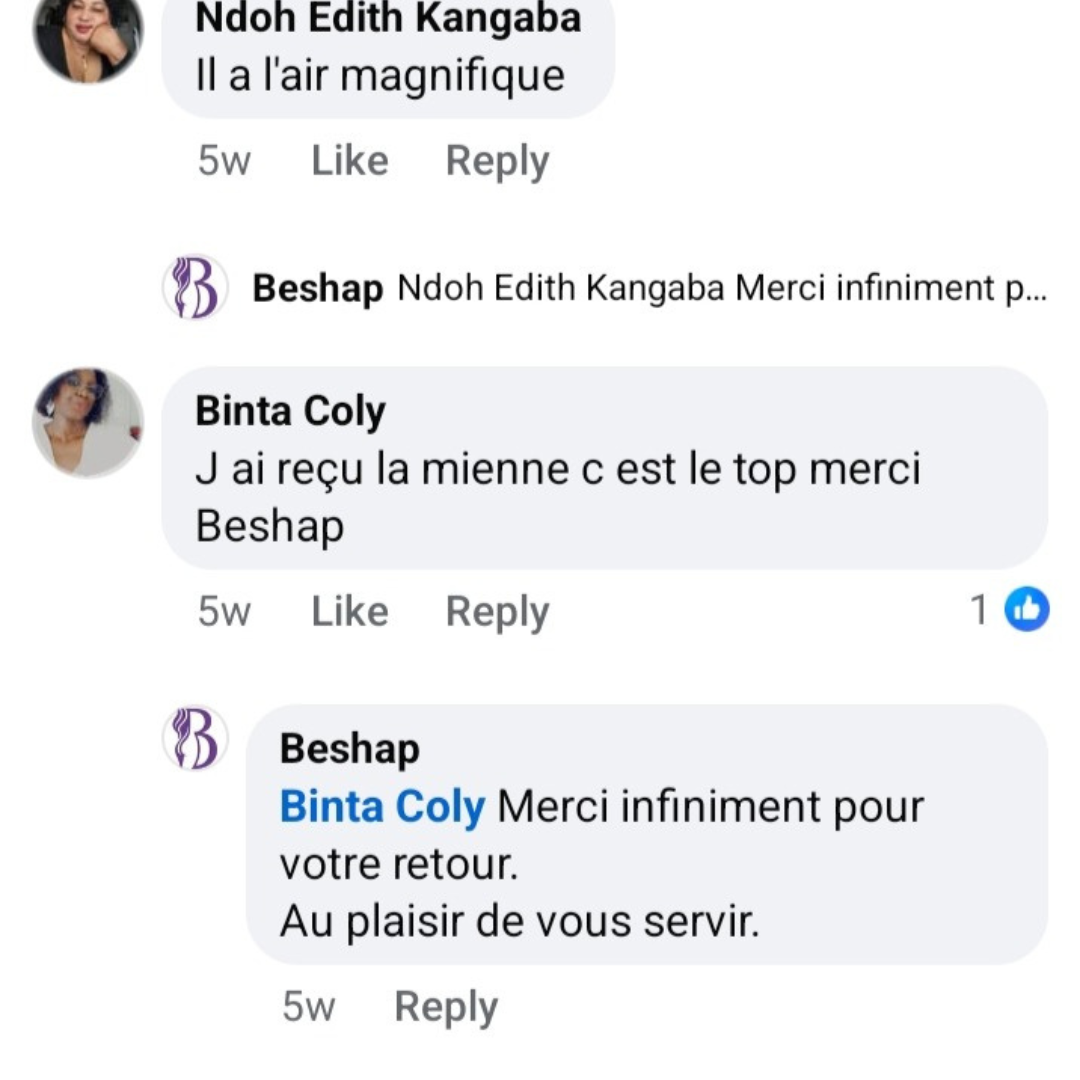Click the 5w timestamp under Ndoh's comment
The image size is (1080, 1080).
coord(224,161)
